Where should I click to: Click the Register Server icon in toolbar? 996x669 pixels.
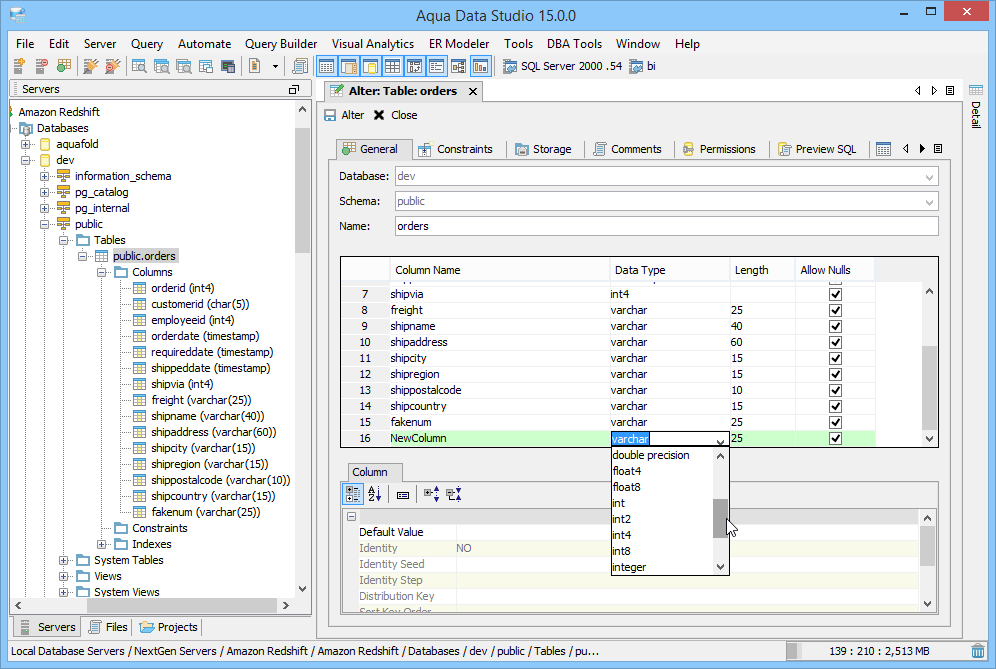(x=19, y=66)
